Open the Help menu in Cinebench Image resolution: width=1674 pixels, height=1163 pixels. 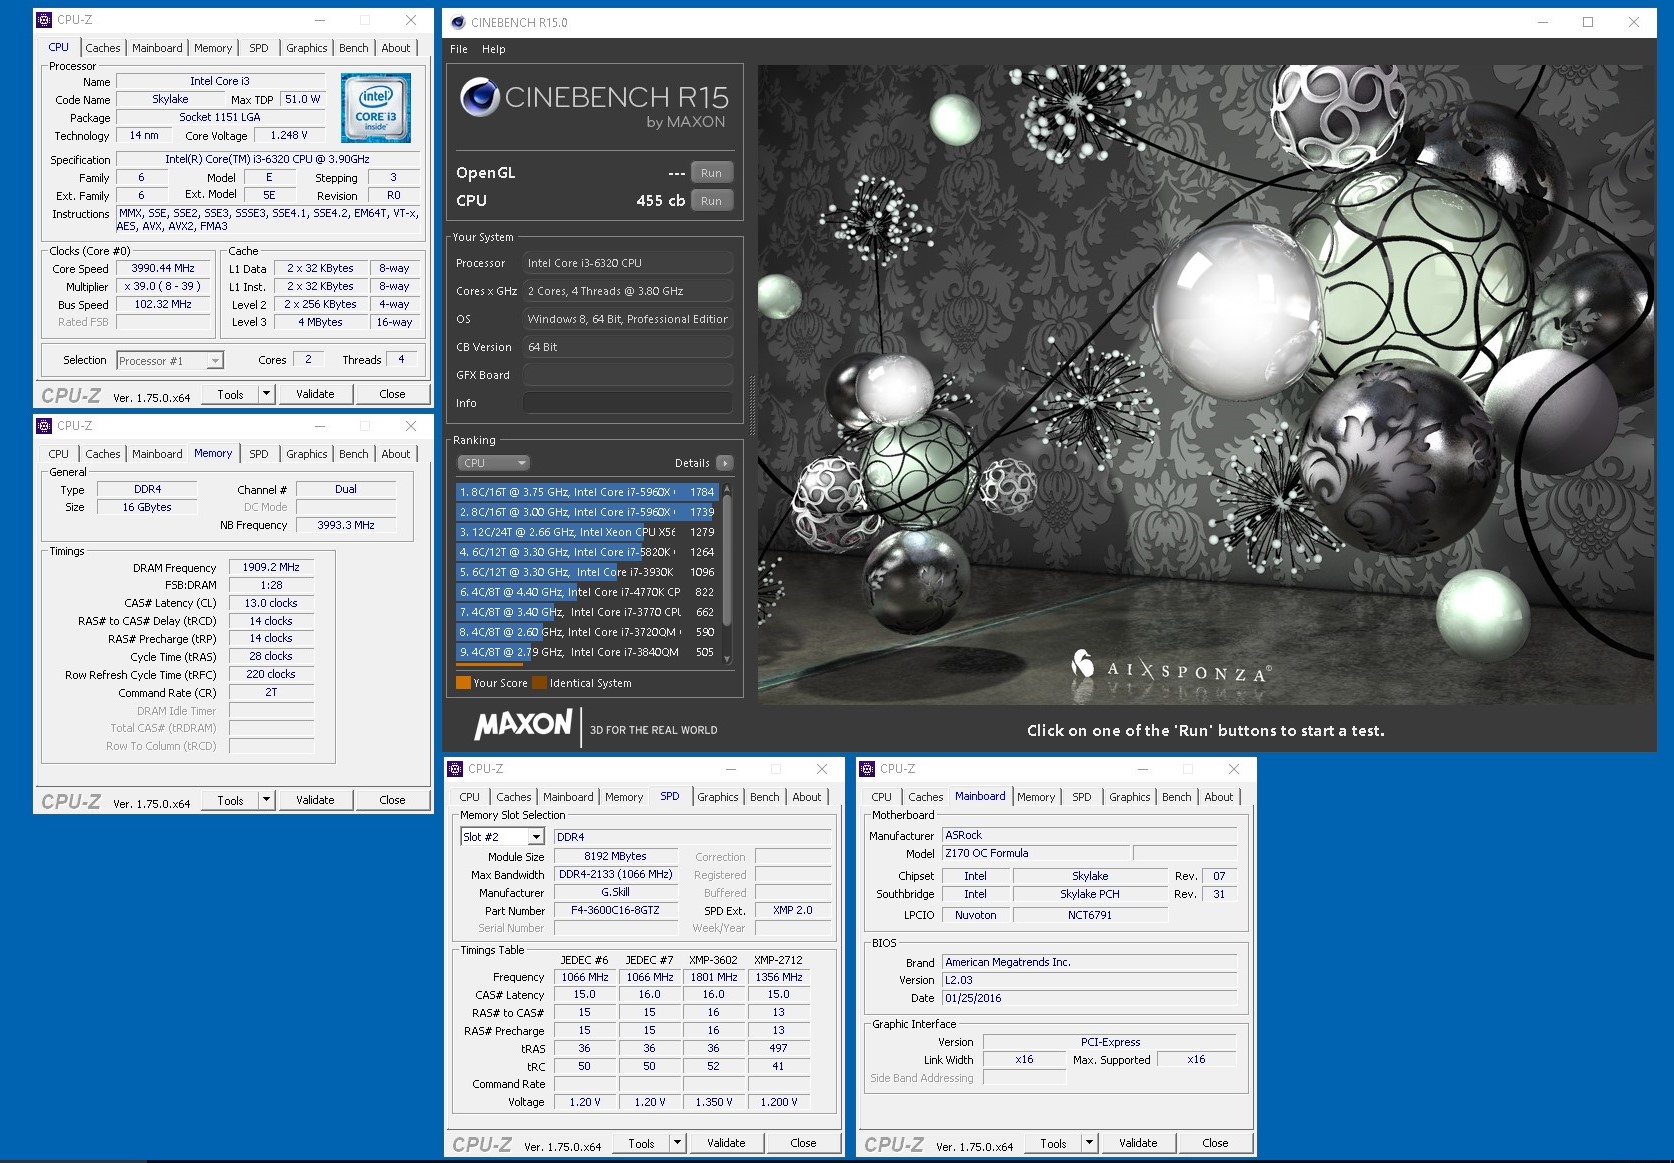tap(494, 49)
